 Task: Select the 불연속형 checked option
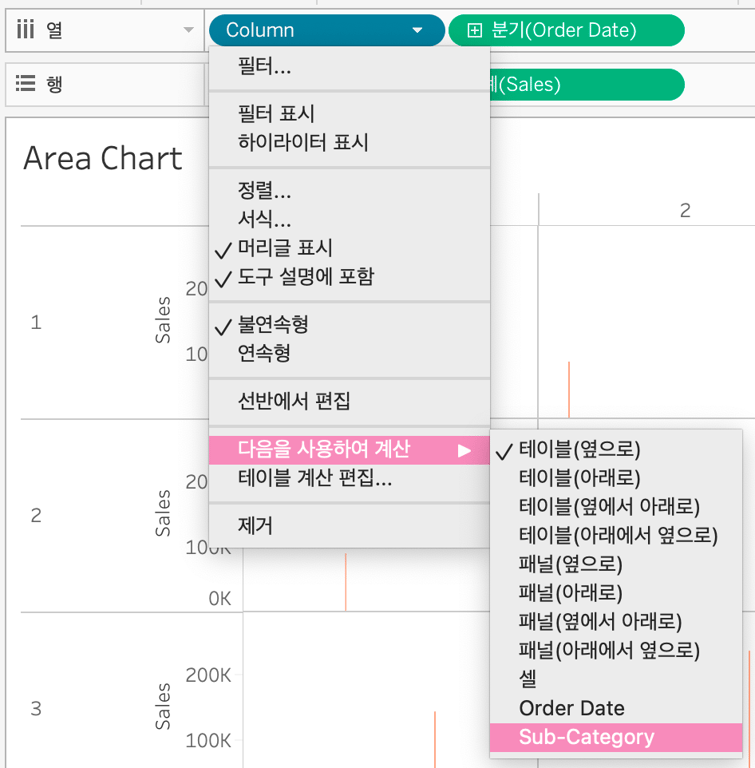pyautogui.click(x=272, y=325)
